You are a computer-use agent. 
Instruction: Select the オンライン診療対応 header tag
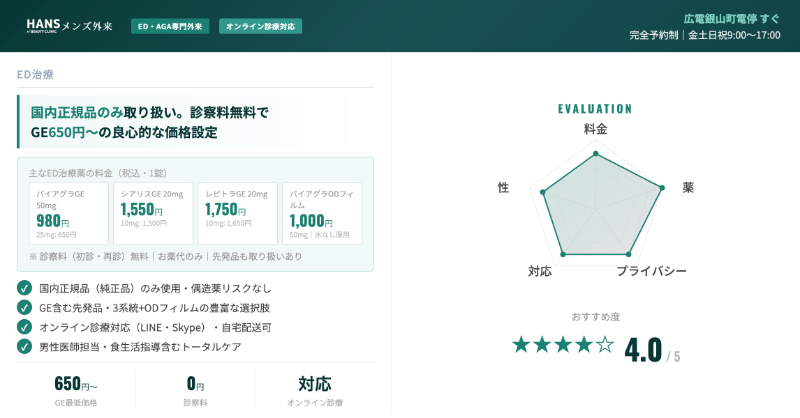[260, 26]
